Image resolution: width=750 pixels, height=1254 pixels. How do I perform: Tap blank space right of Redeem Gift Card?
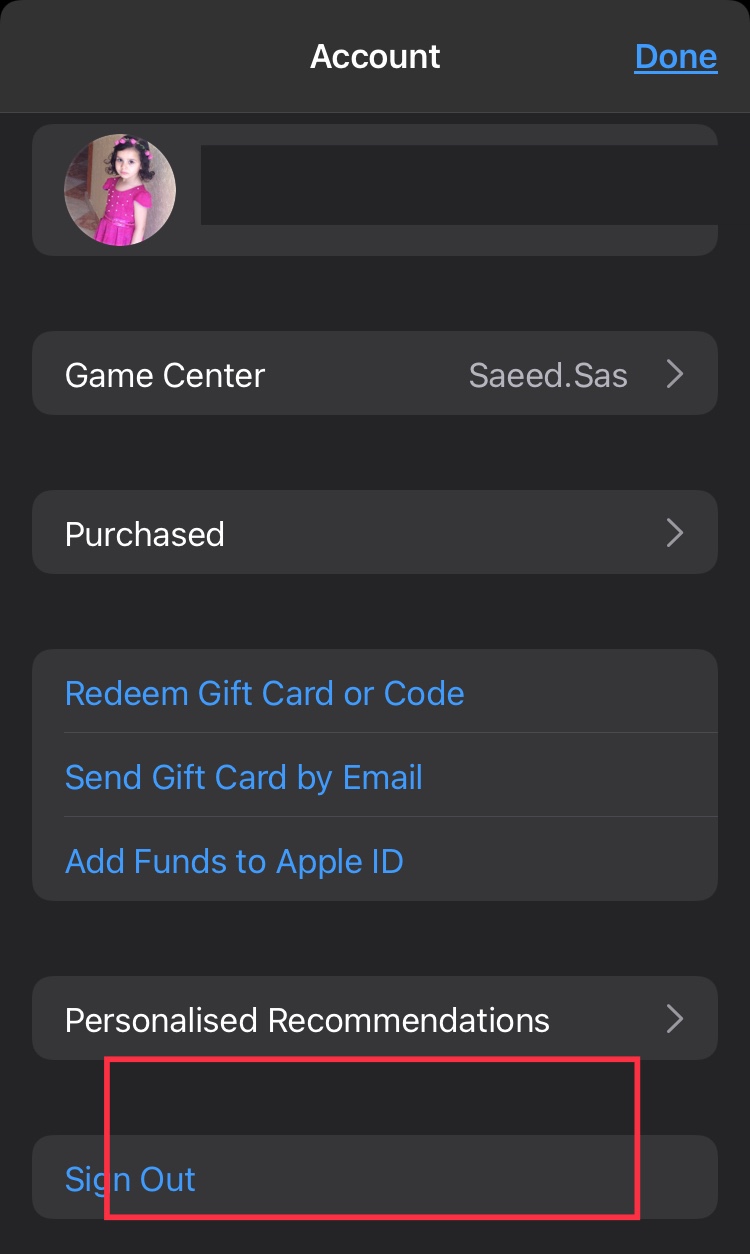coord(590,693)
